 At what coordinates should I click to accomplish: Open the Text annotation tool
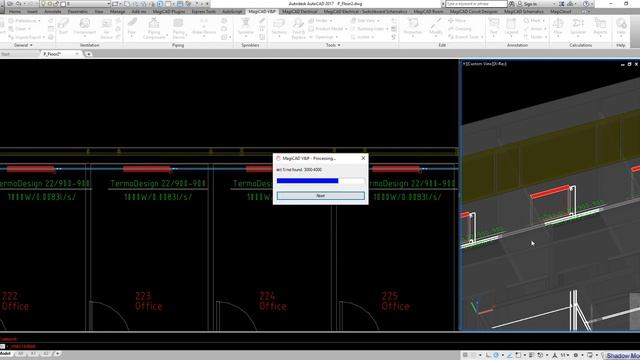point(493,27)
